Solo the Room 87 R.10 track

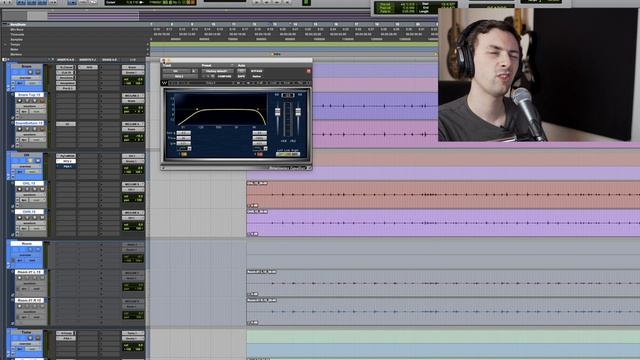(35, 306)
